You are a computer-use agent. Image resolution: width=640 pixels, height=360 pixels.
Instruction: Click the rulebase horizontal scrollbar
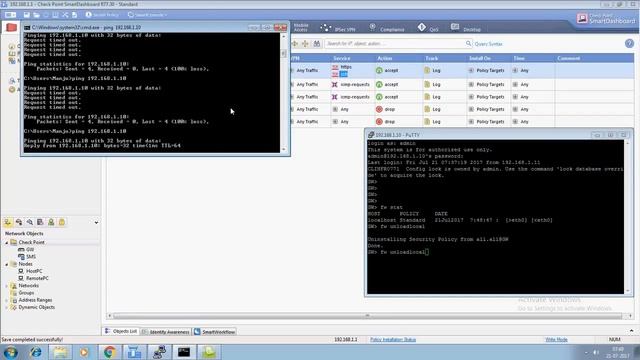pos(367,316)
